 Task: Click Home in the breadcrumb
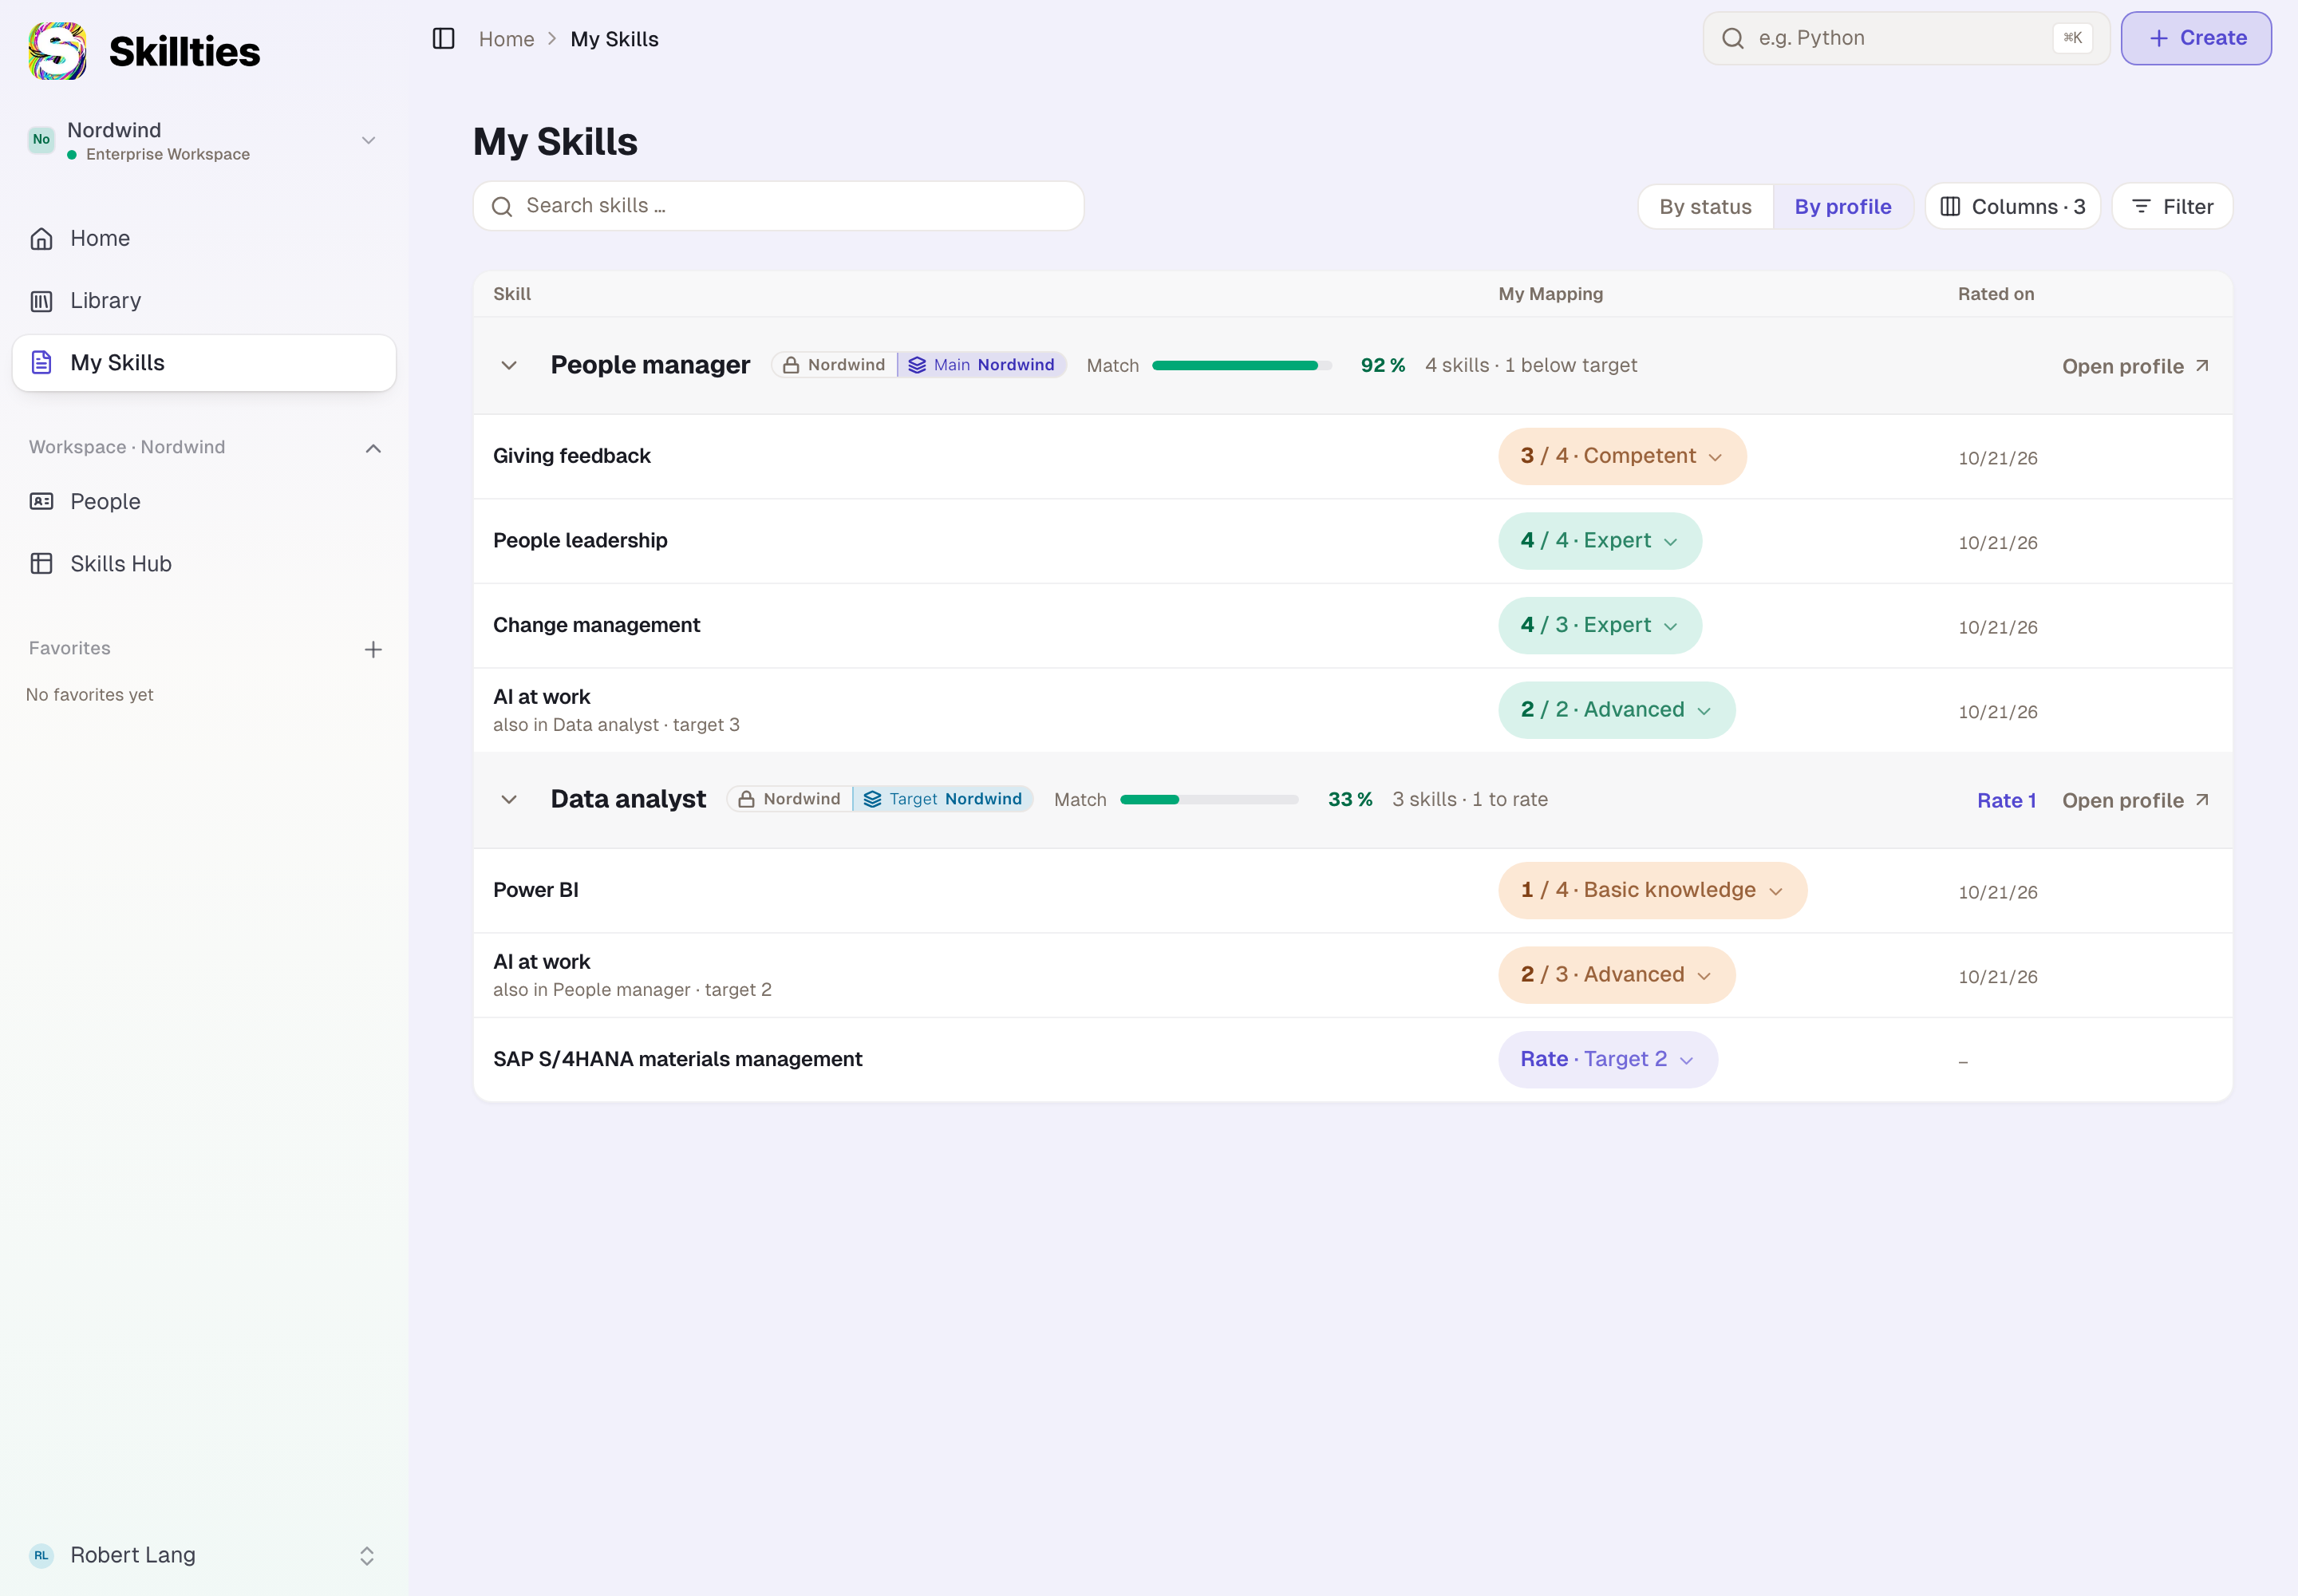(x=506, y=39)
